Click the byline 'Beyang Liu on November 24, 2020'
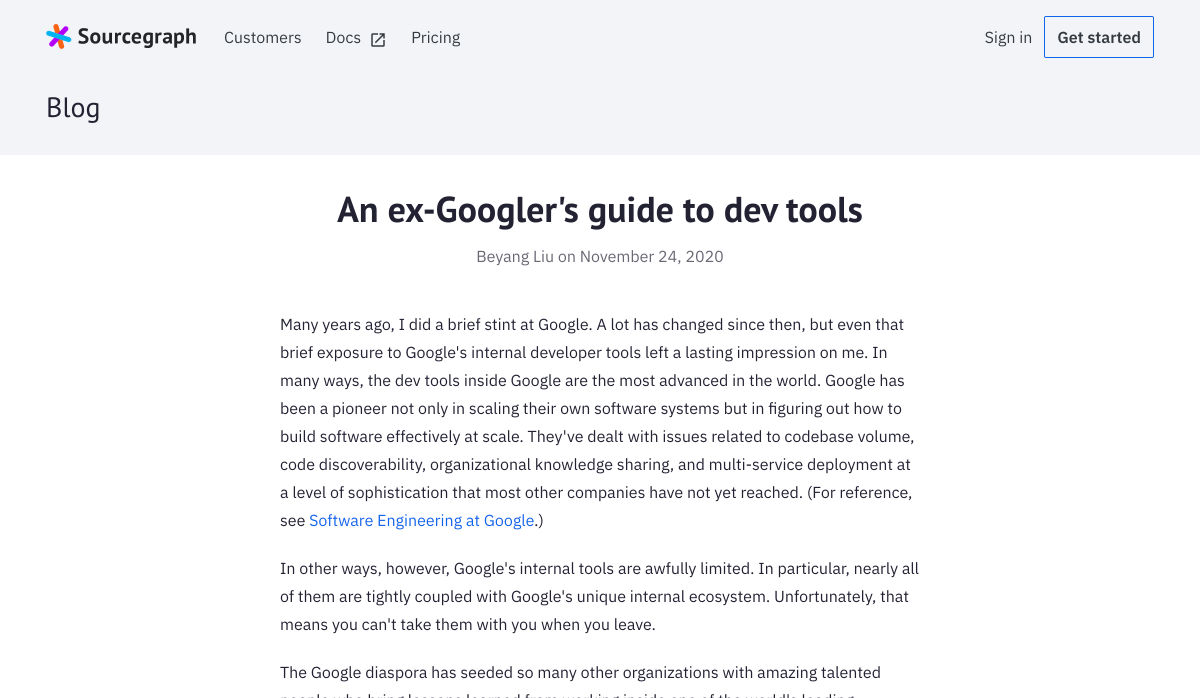This screenshot has height=698, width=1200. pyautogui.click(x=600, y=256)
